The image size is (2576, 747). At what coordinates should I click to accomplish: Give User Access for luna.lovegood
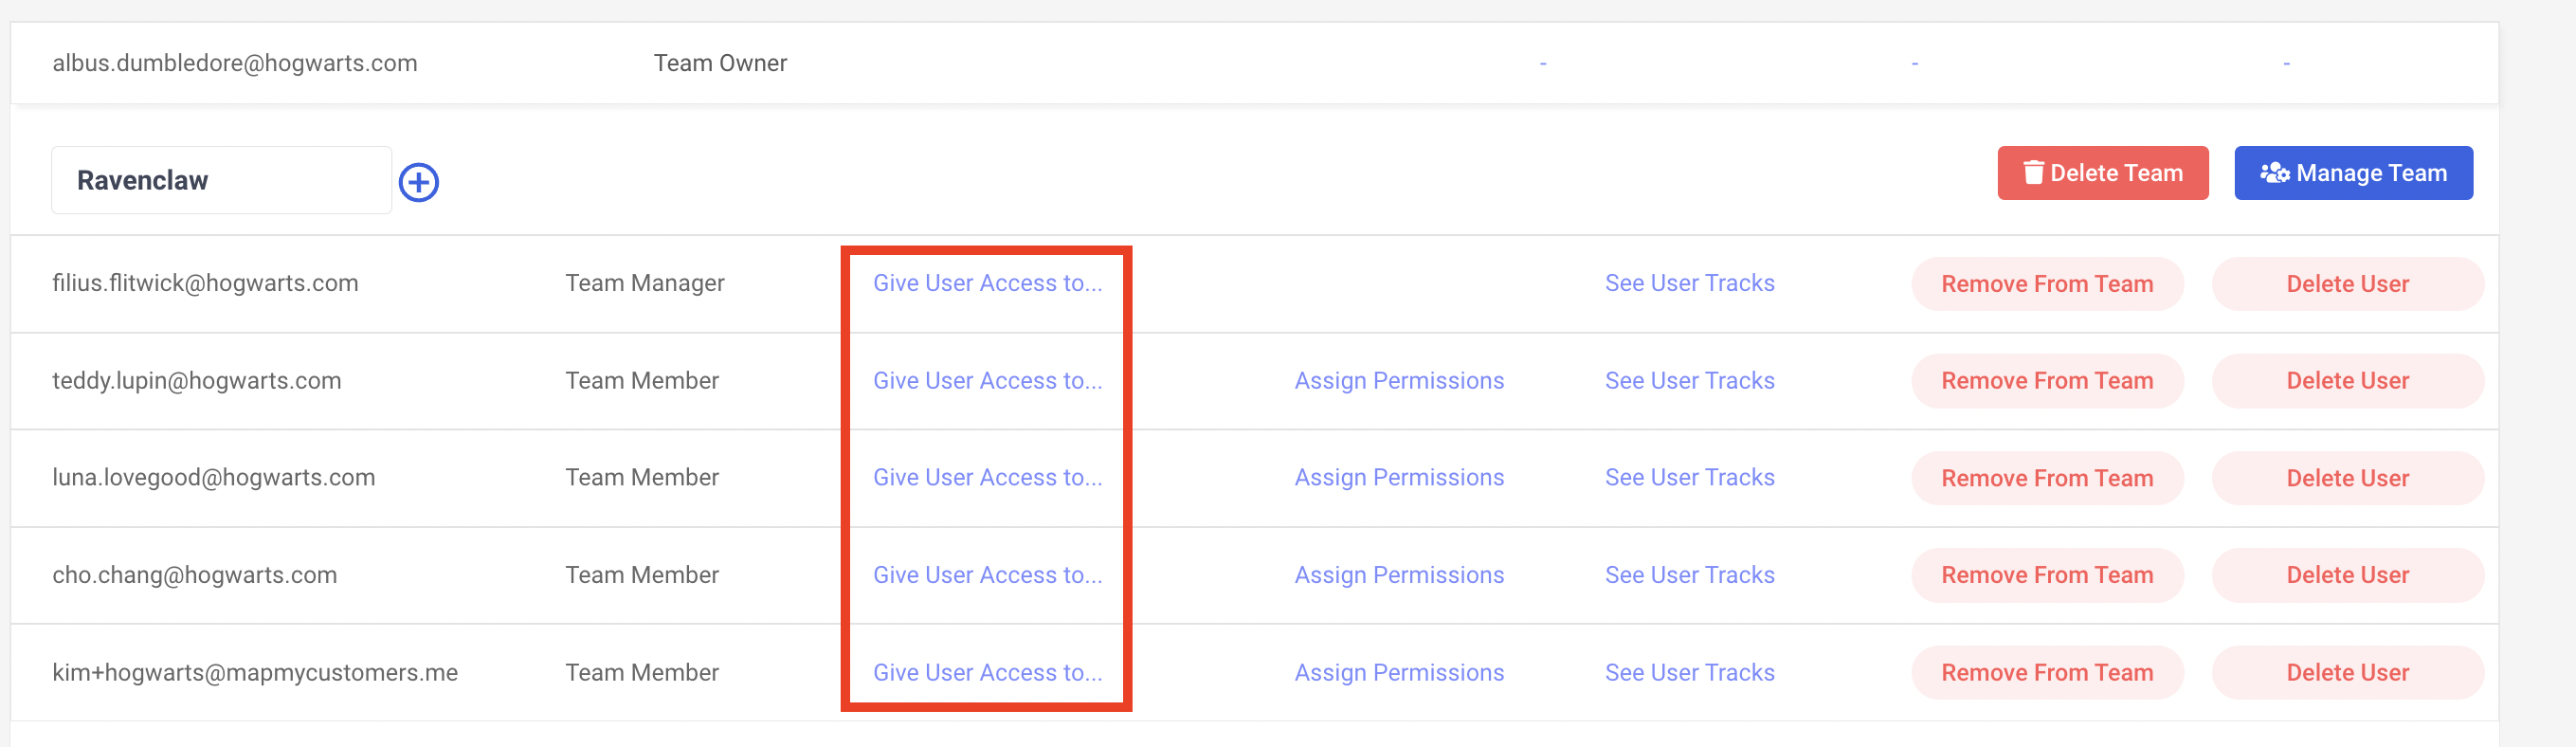[988, 478]
